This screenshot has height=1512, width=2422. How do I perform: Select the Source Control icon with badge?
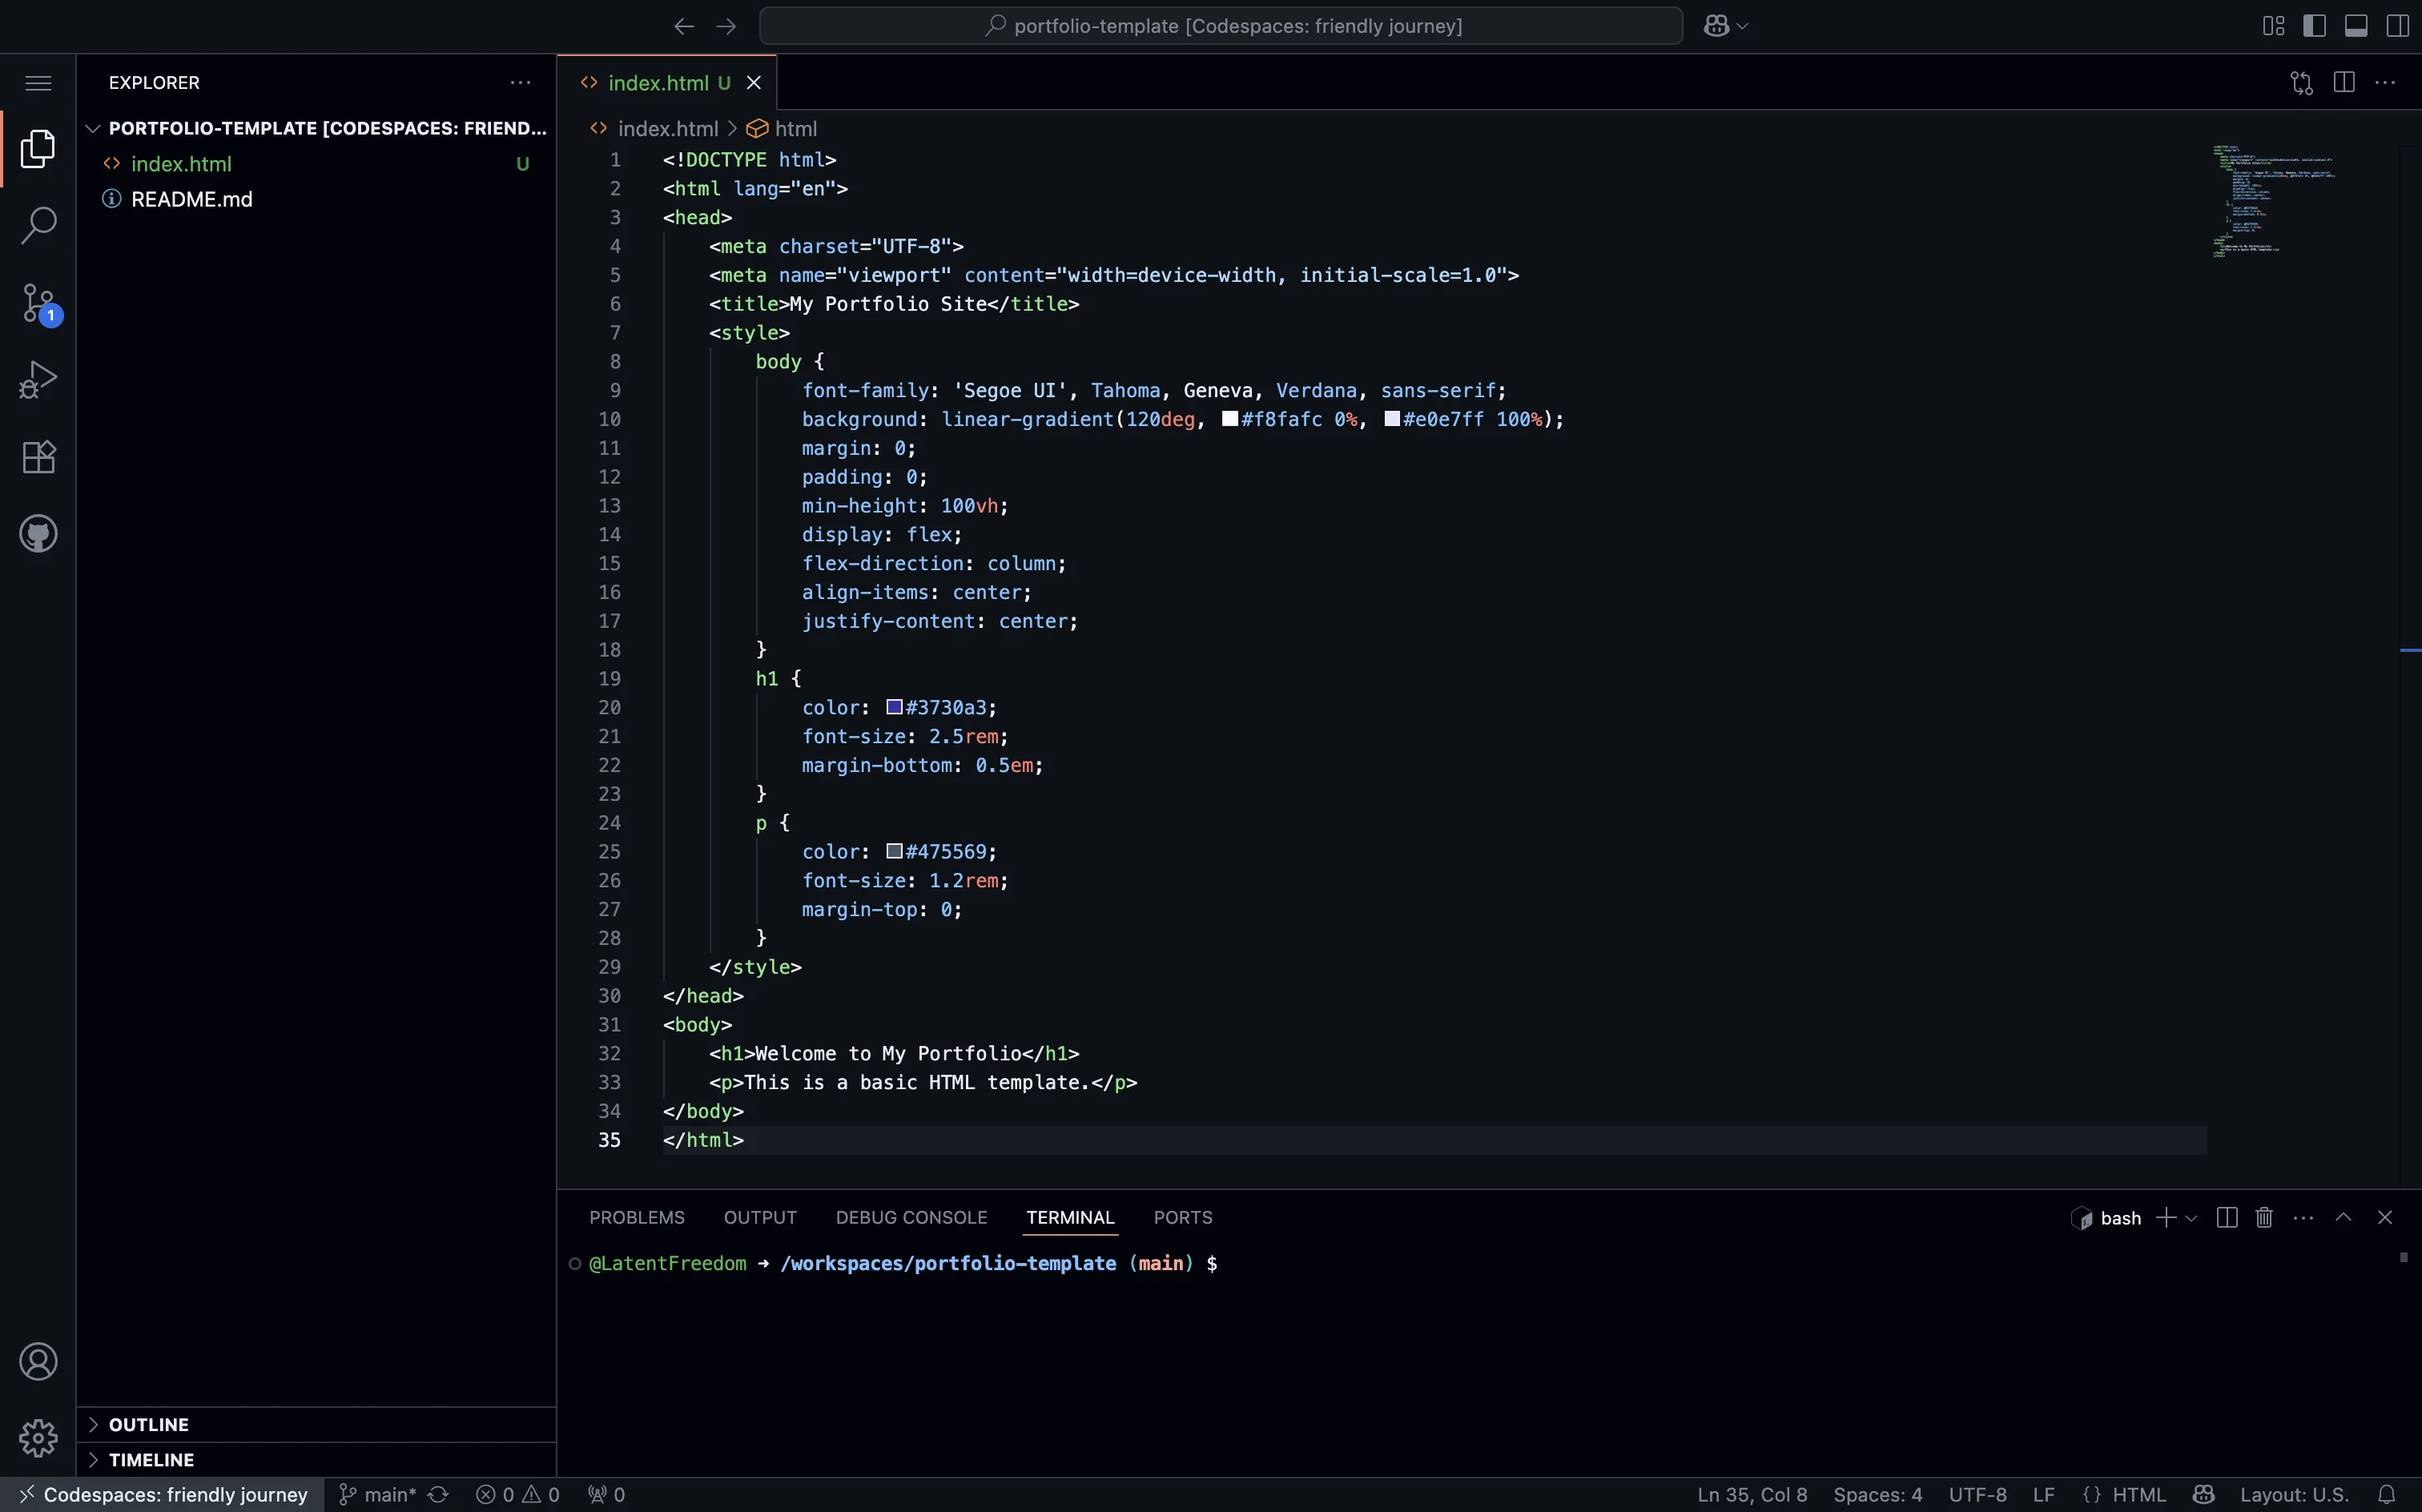click(38, 302)
